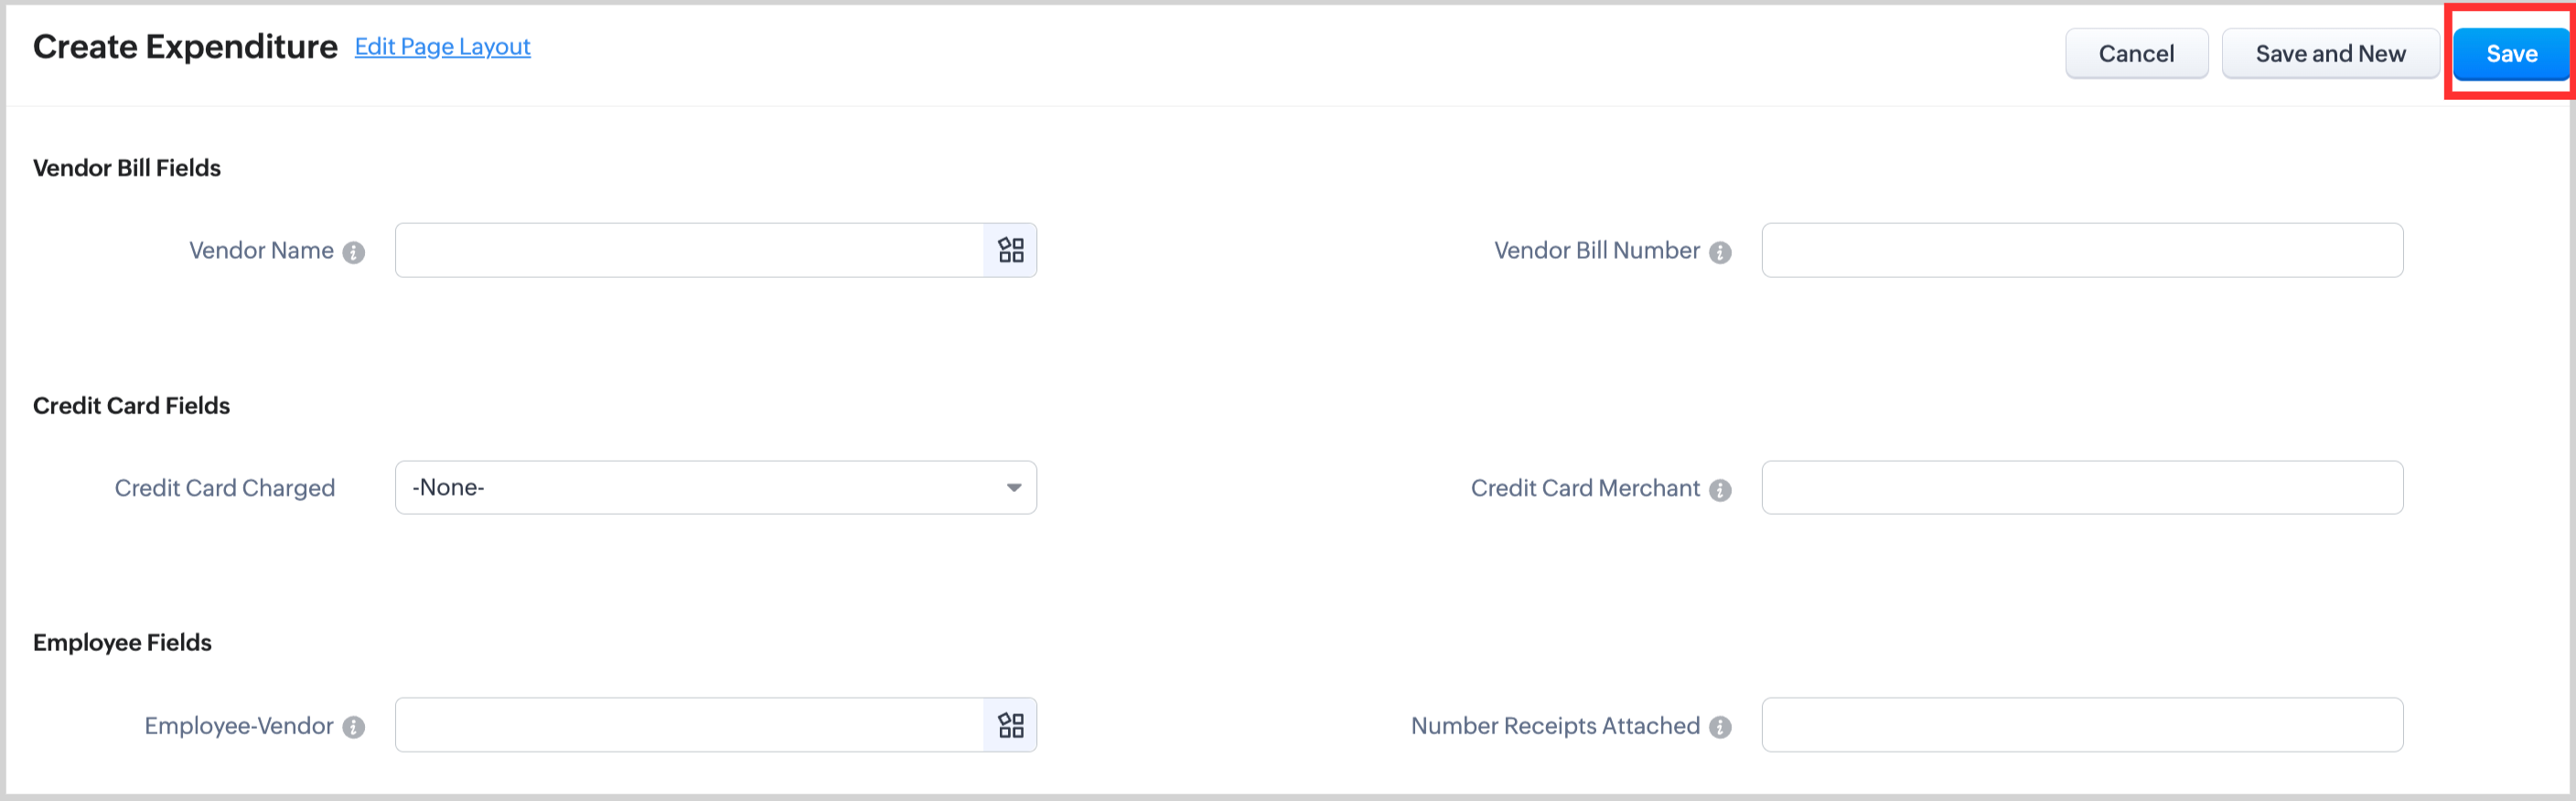
Task: Focus the Vendor Name input field
Action: (x=690, y=250)
